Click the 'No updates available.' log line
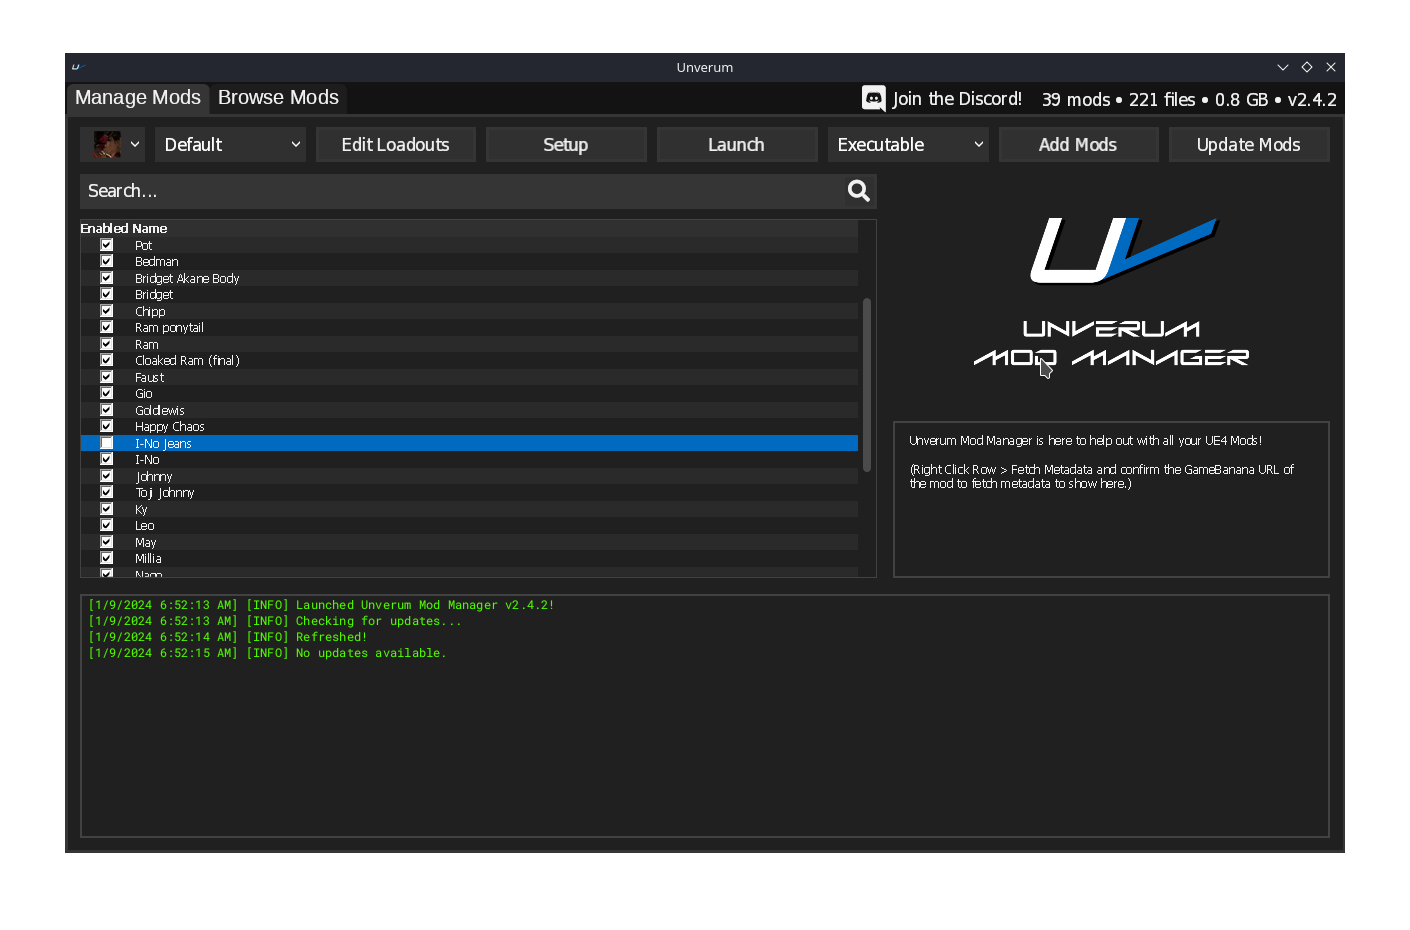The width and height of the screenshot is (1410, 930). point(267,653)
